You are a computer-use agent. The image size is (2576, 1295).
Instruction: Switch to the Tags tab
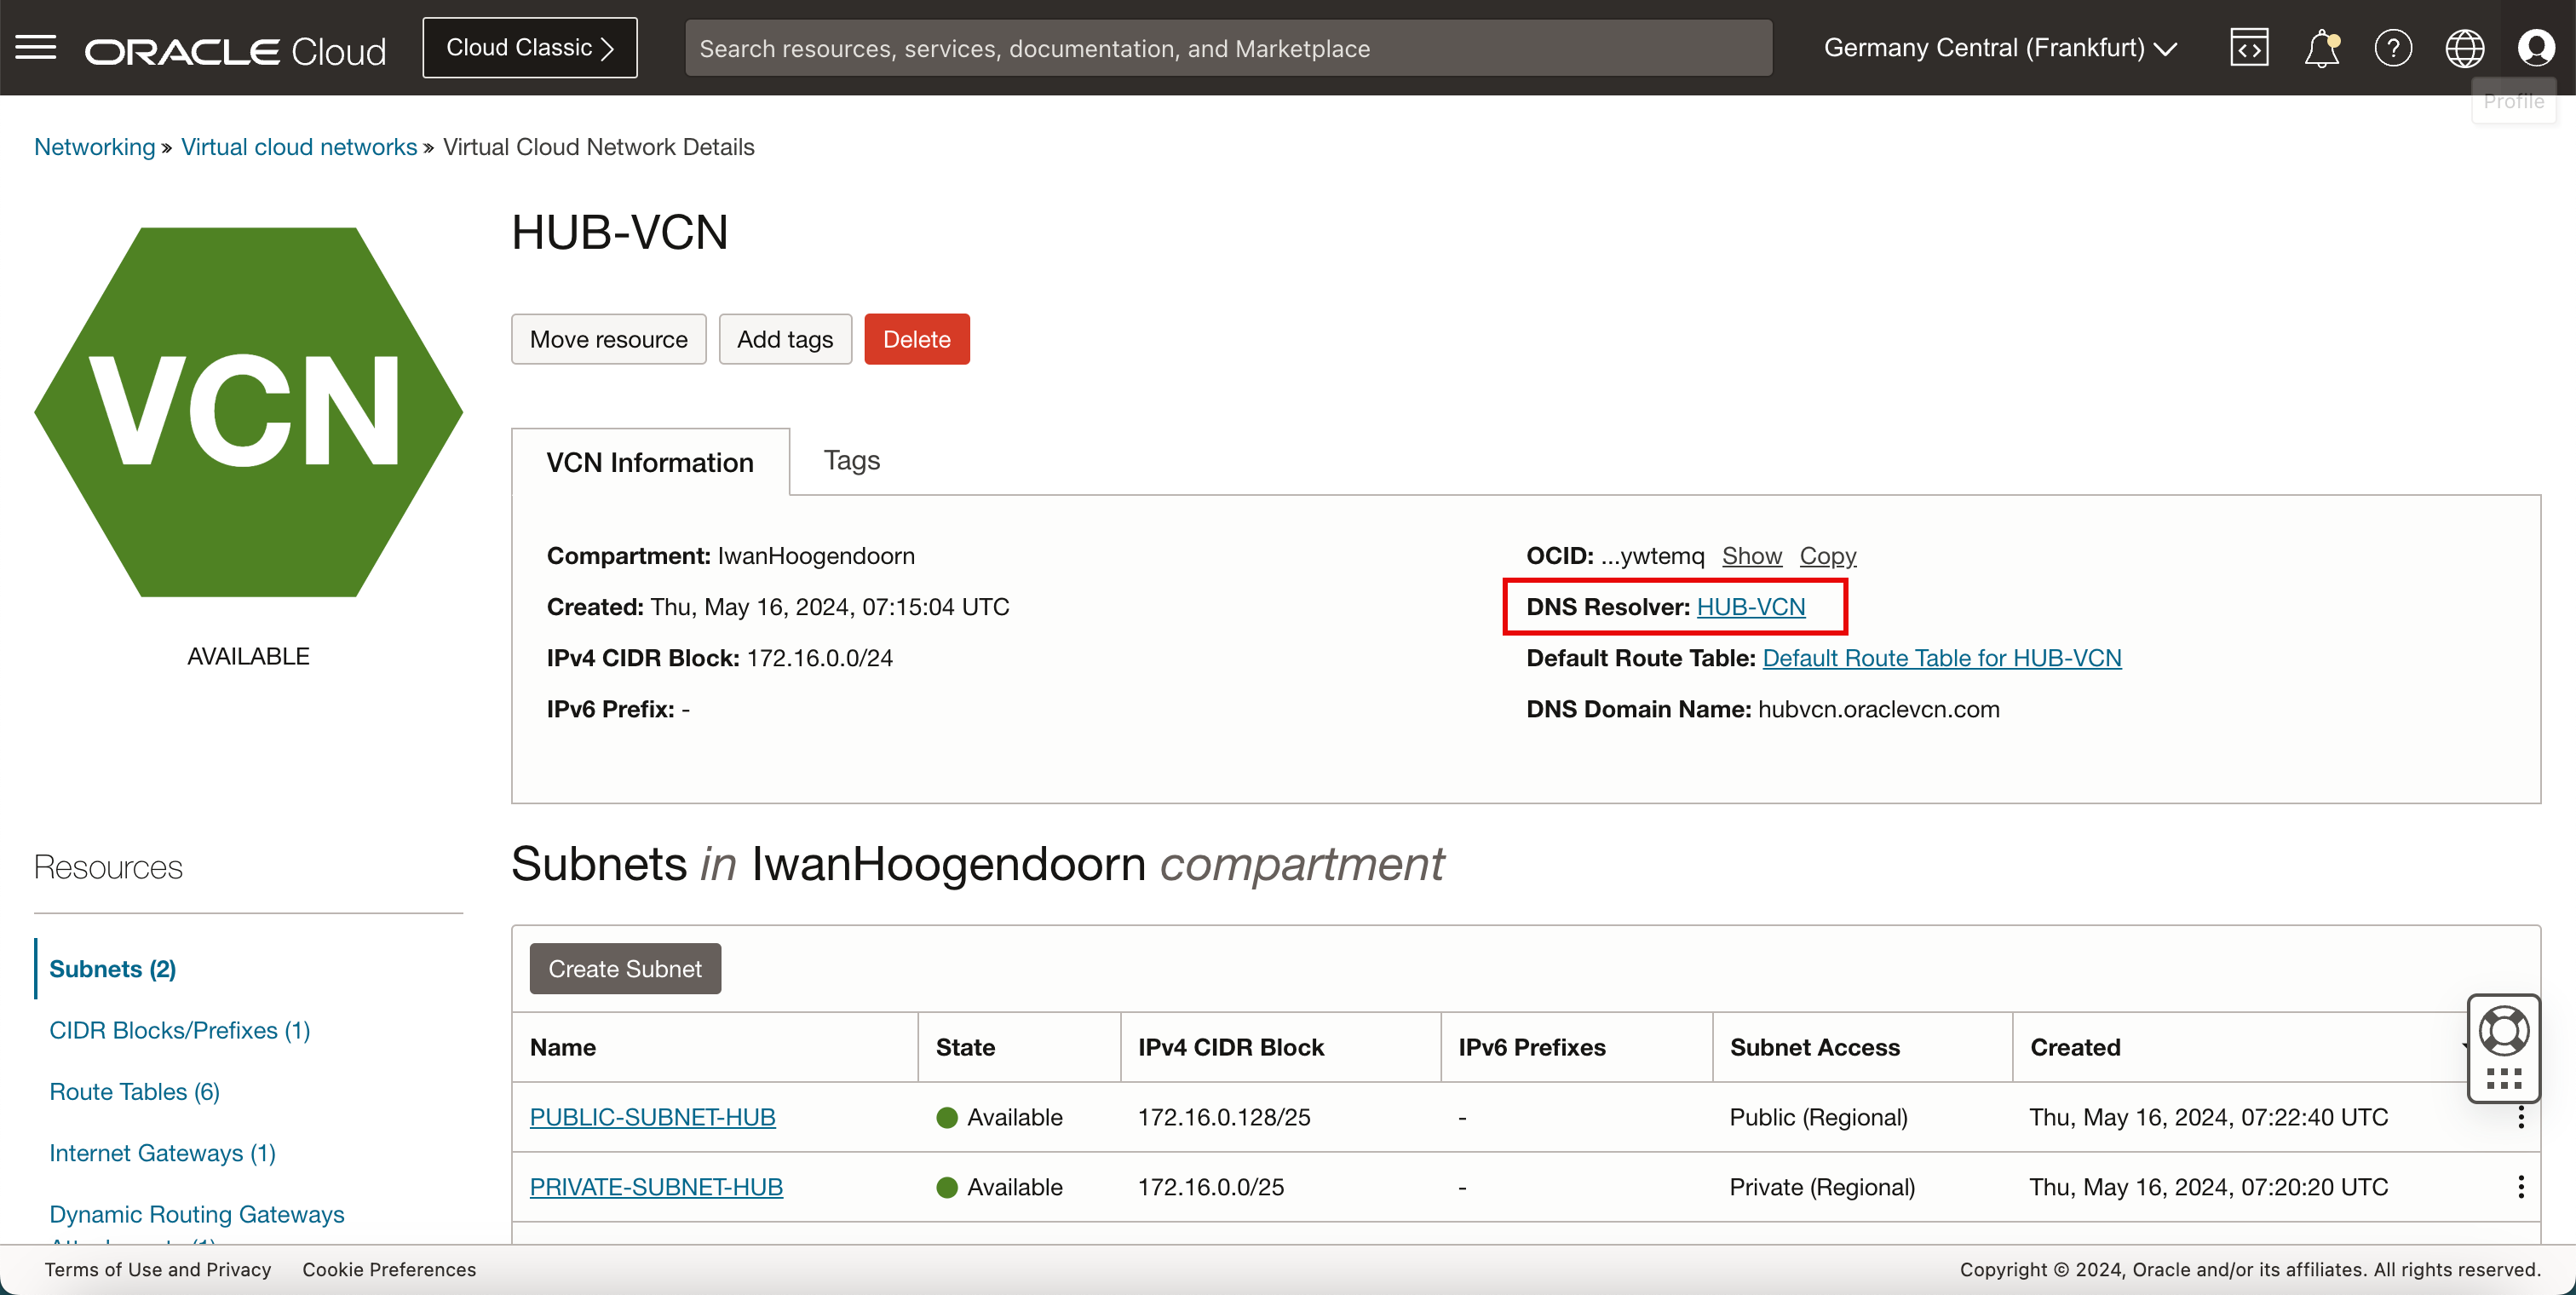tap(851, 460)
